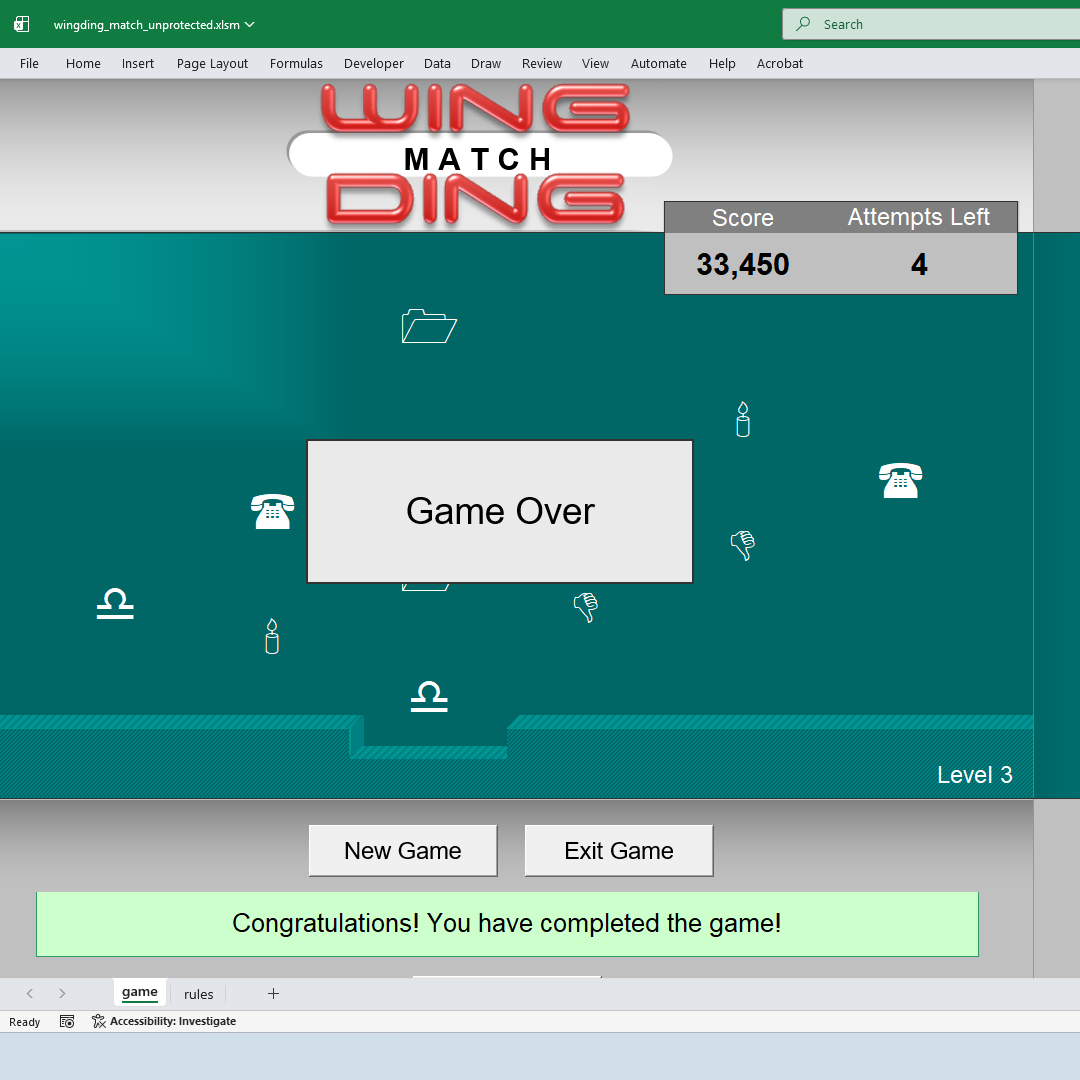Click the open folder Wingding symbol

pyautogui.click(x=429, y=326)
